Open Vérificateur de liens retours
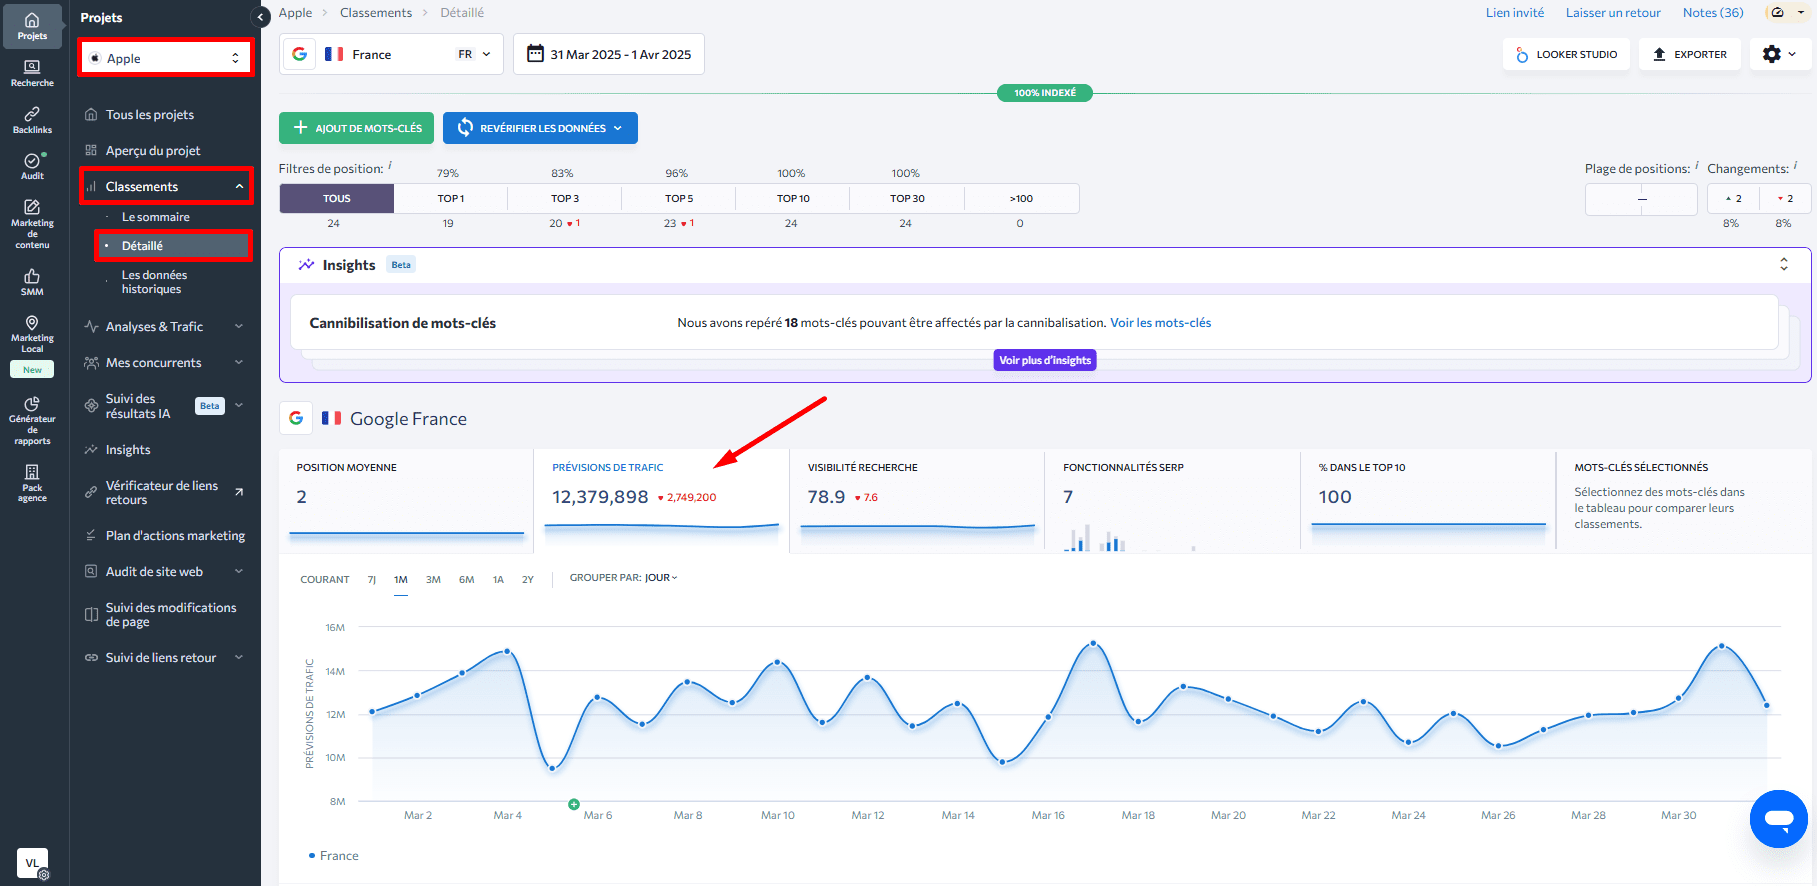The height and width of the screenshot is (886, 1817). (164, 492)
